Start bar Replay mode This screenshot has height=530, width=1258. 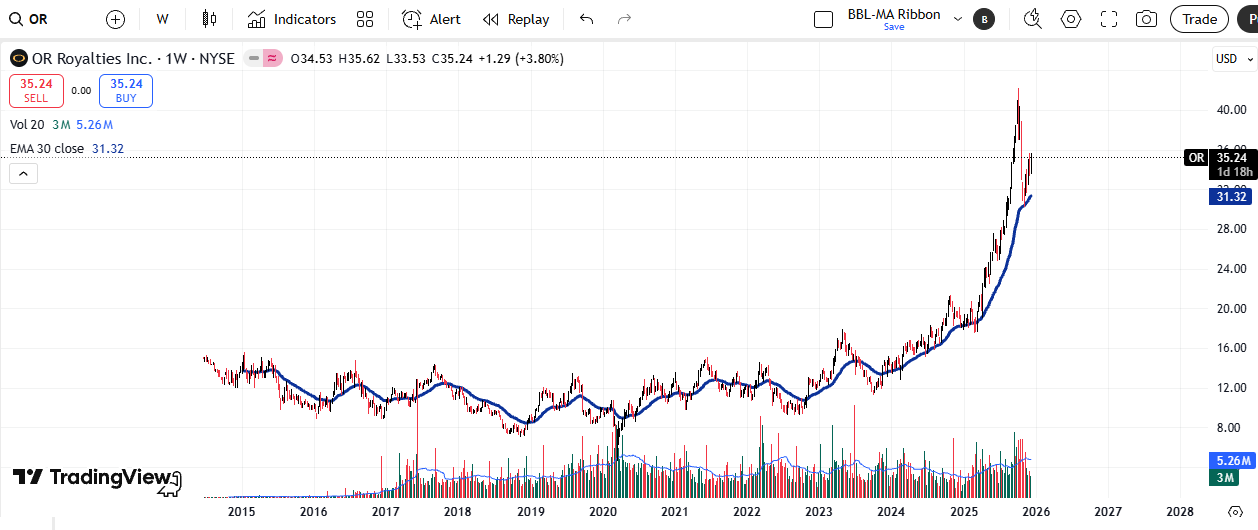(x=516, y=19)
